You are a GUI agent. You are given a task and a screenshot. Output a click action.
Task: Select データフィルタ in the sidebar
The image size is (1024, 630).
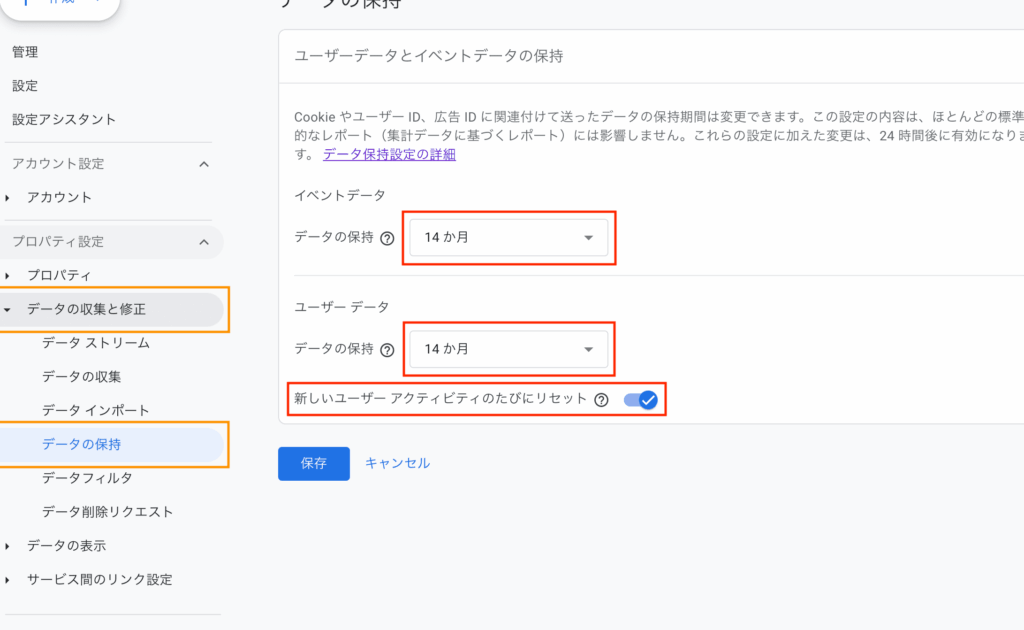tap(87, 478)
